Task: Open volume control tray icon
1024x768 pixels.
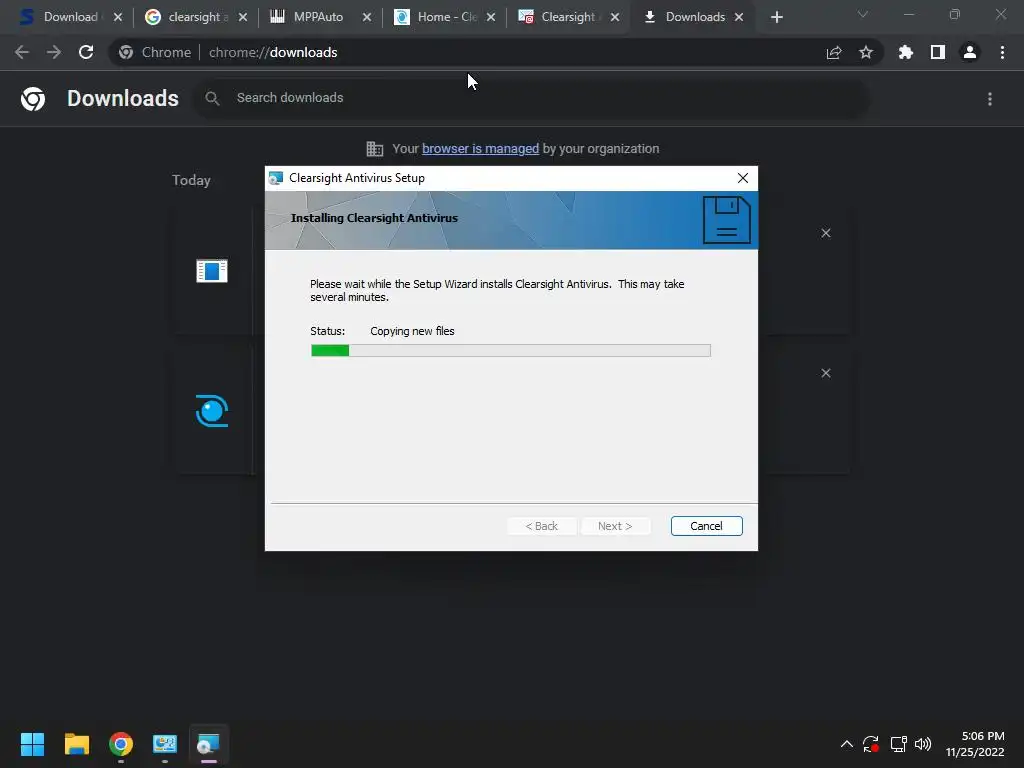Action: [x=923, y=744]
